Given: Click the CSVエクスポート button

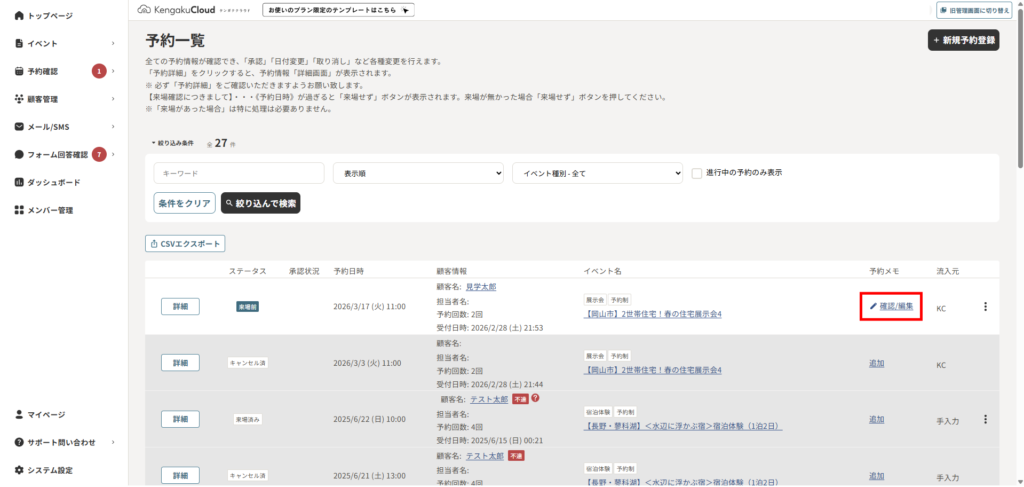Looking at the screenshot, I should pyautogui.click(x=185, y=243).
